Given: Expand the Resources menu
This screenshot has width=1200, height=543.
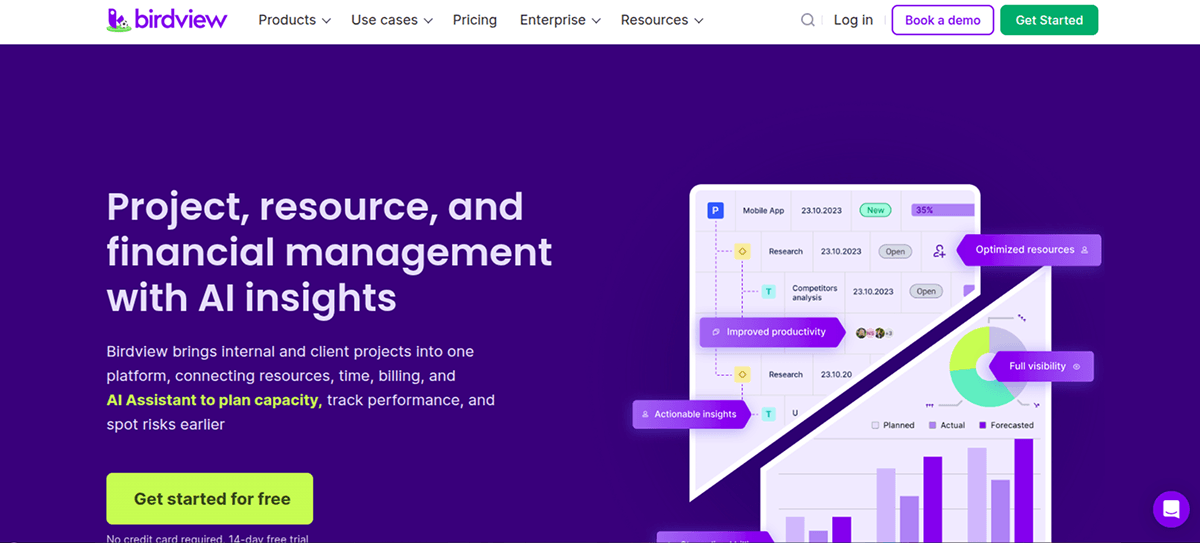Looking at the screenshot, I should coord(662,20).
